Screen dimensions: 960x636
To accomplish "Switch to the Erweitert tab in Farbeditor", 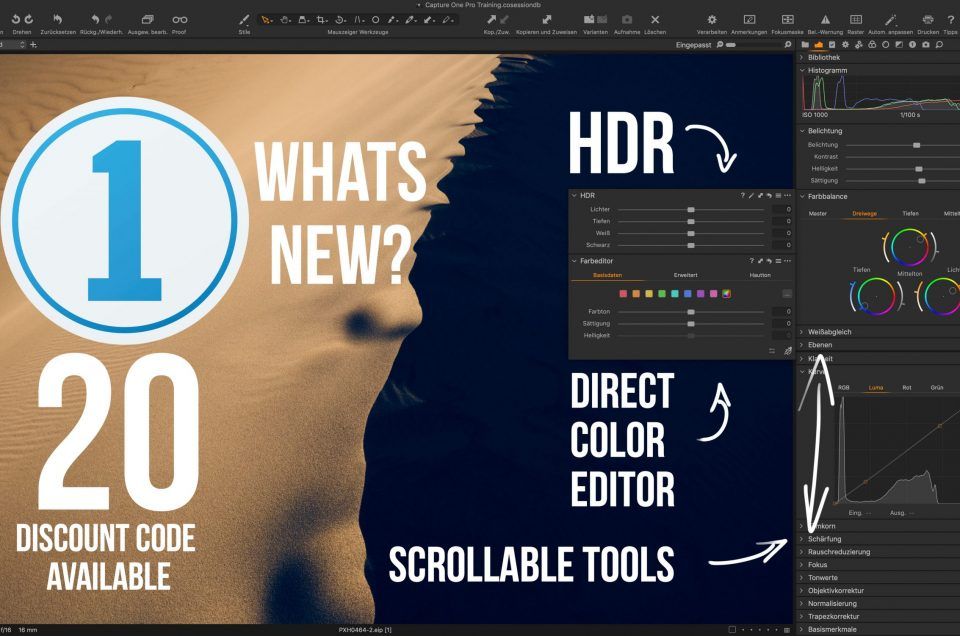I will (685, 275).
